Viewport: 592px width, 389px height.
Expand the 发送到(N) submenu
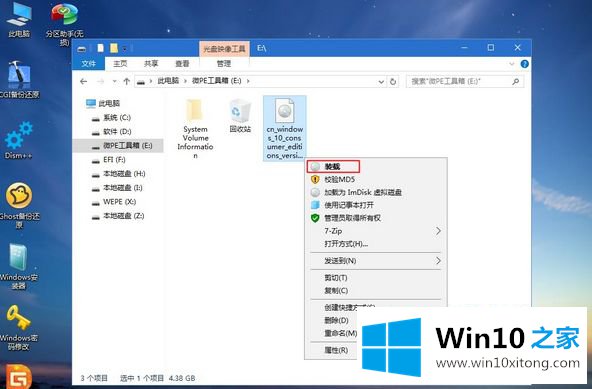[x=438, y=261]
